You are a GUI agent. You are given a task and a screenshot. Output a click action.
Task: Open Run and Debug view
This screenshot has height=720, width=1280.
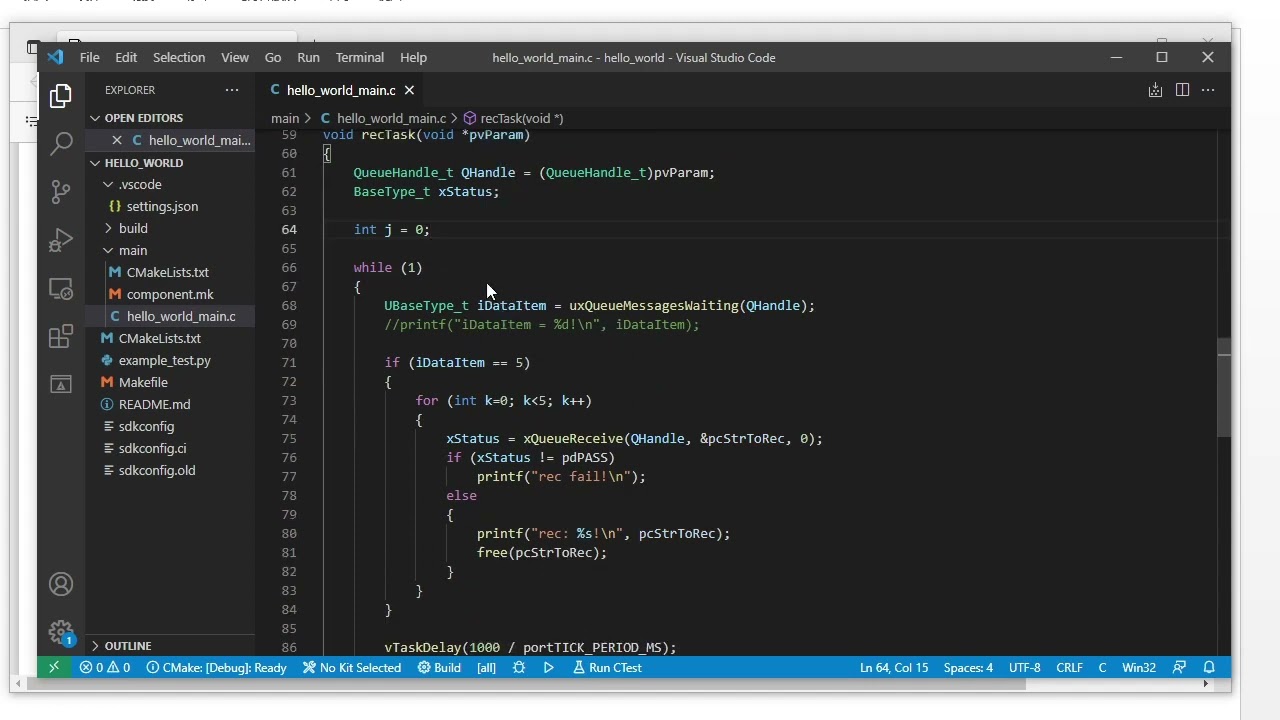61,240
